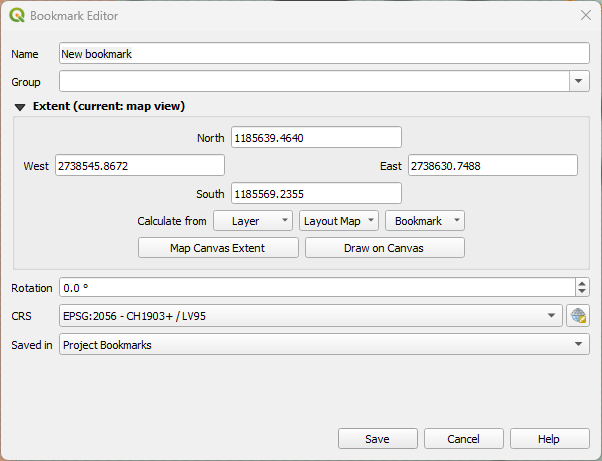Click the West coordinate field
The width and height of the screenshot is (602, 461).
click(x=140, y=165)
